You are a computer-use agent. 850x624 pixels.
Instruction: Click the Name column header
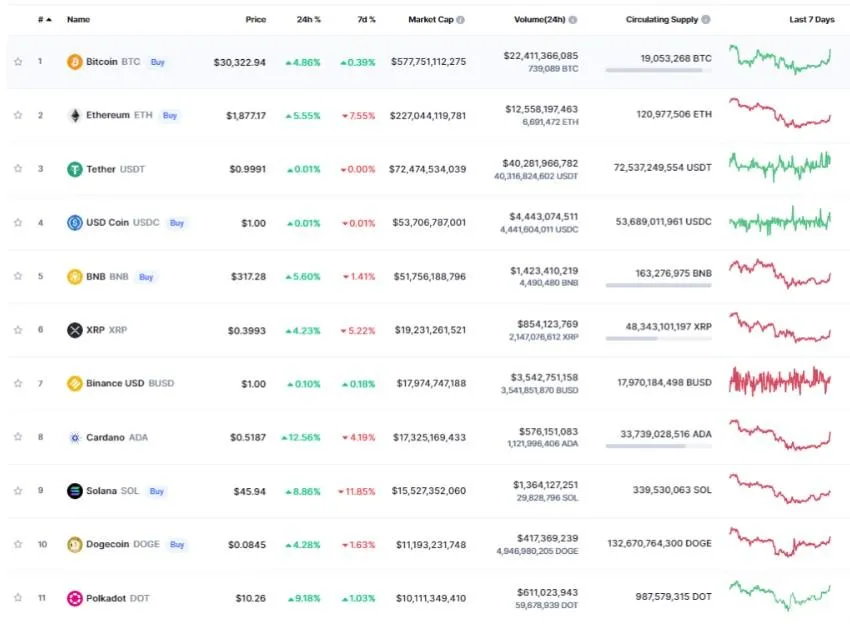(78, 19)
